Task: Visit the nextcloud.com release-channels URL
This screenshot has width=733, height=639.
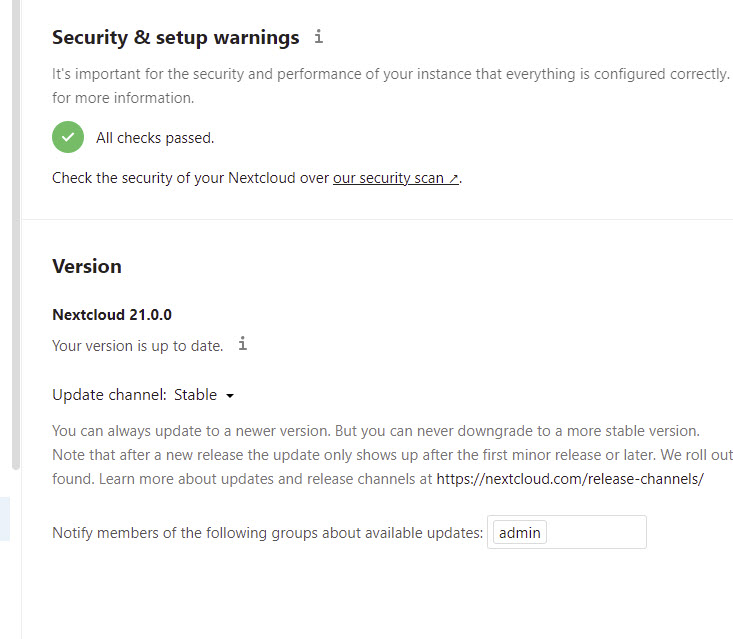Action: pyautogui.click(x=570, y=479)
